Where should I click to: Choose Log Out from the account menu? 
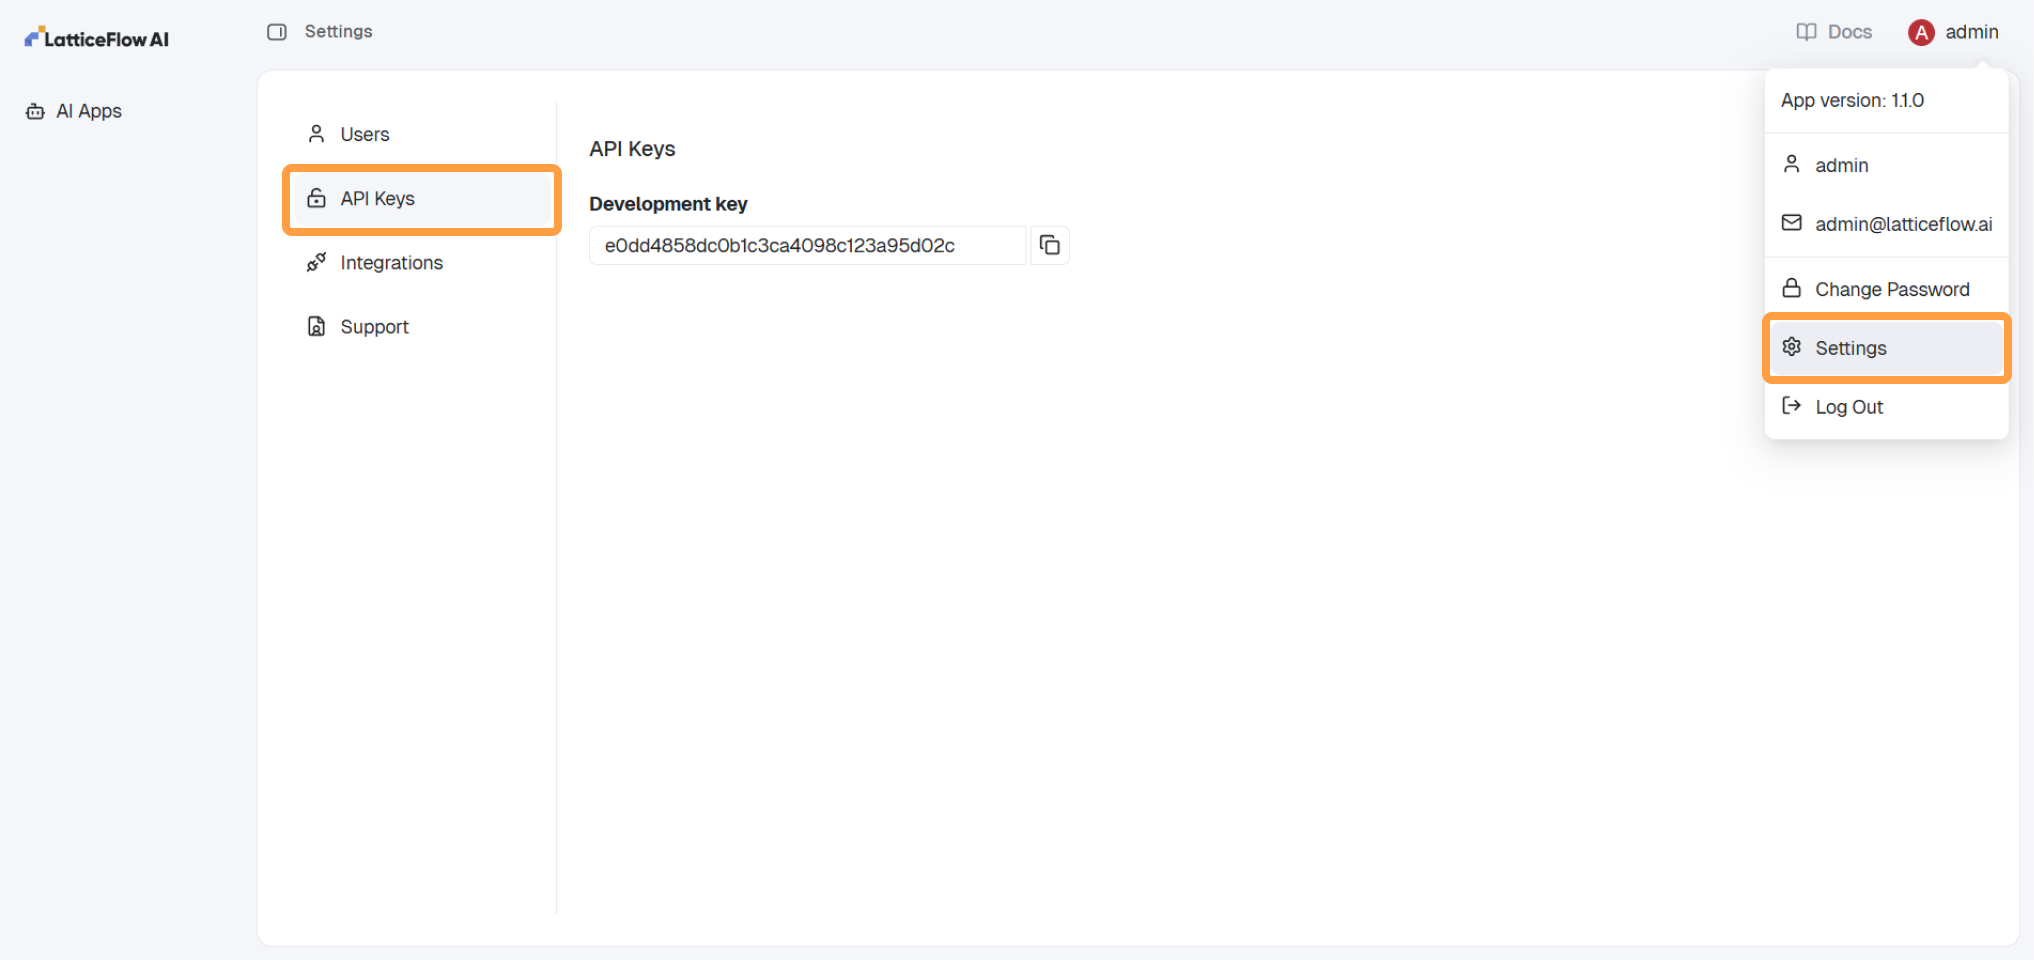point(1848,406)
